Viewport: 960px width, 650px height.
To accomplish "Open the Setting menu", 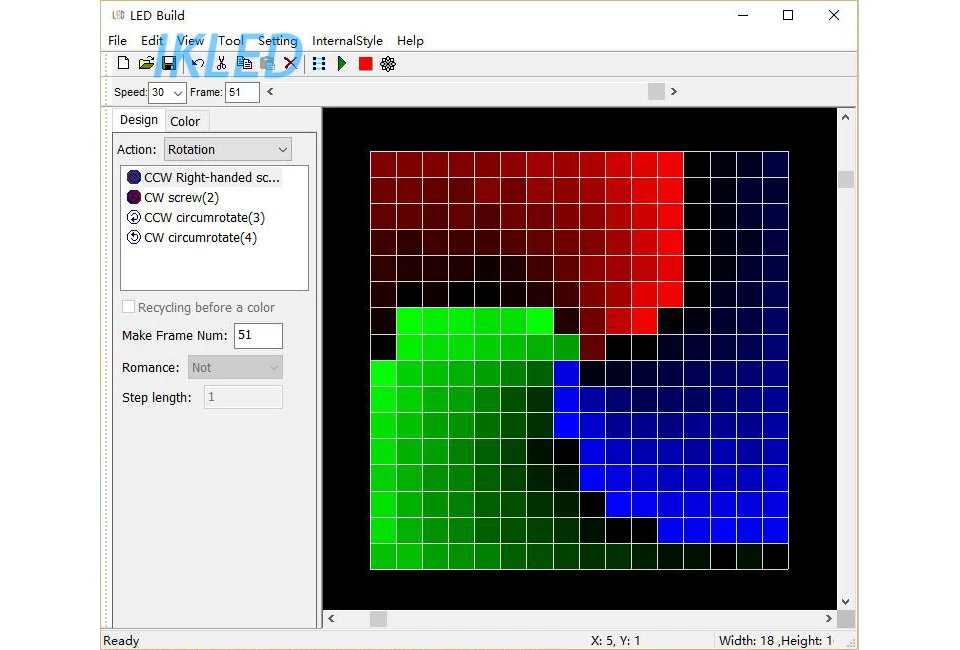I will [x=277, y=40].
